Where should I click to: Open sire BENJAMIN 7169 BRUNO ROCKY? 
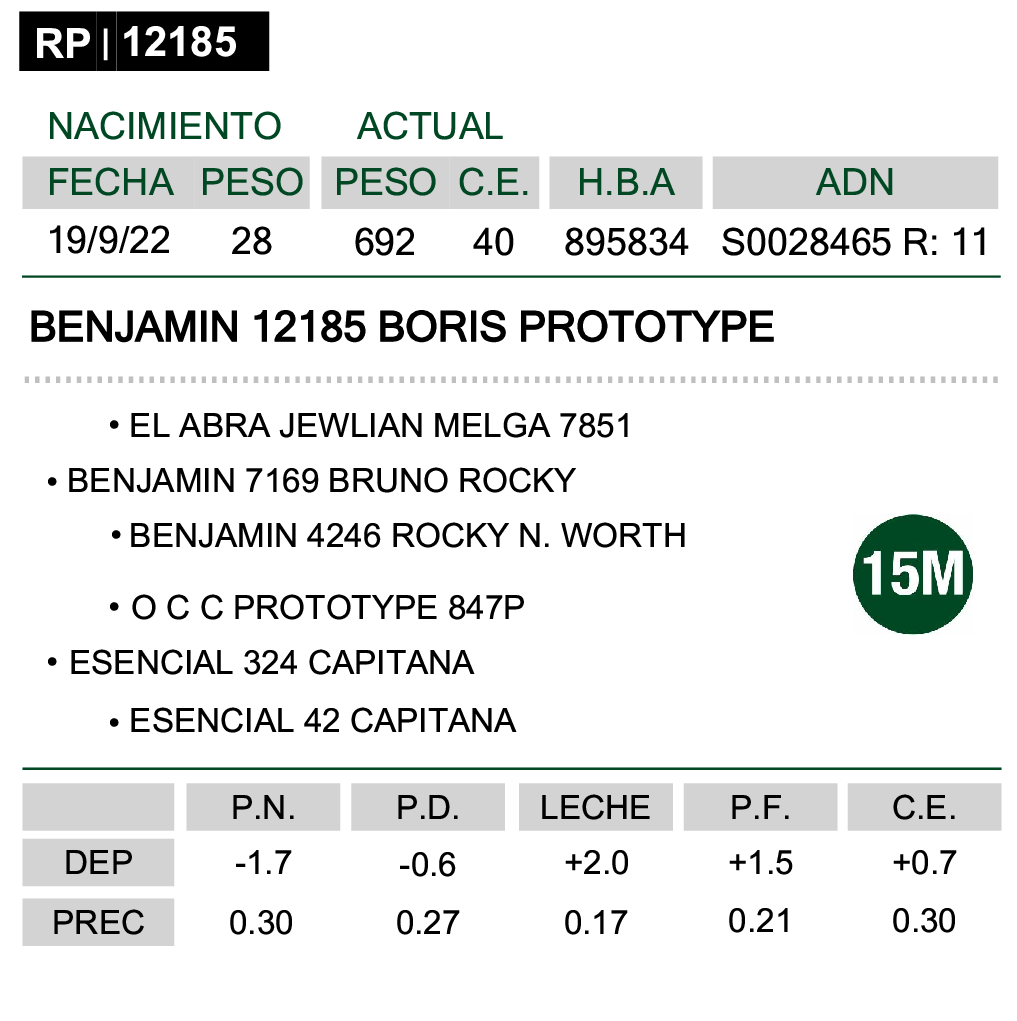[321, 481]
